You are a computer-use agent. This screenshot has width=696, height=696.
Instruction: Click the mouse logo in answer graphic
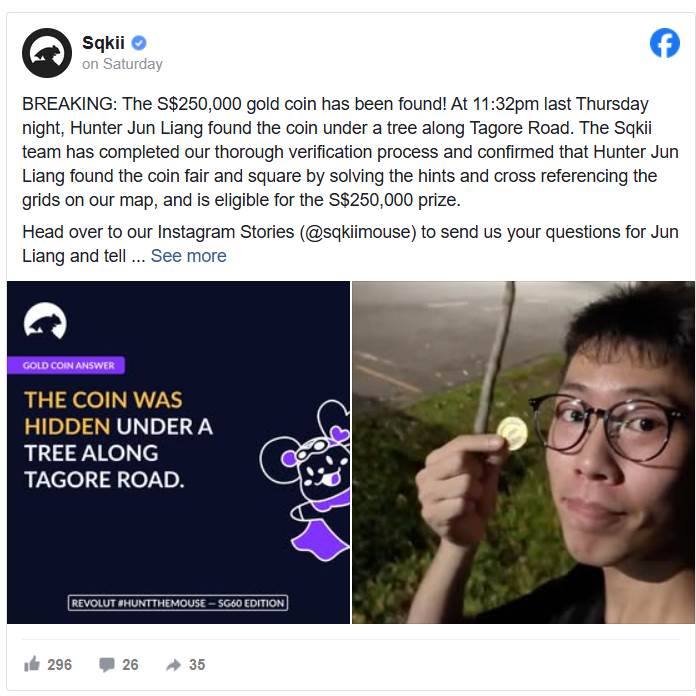45,321
